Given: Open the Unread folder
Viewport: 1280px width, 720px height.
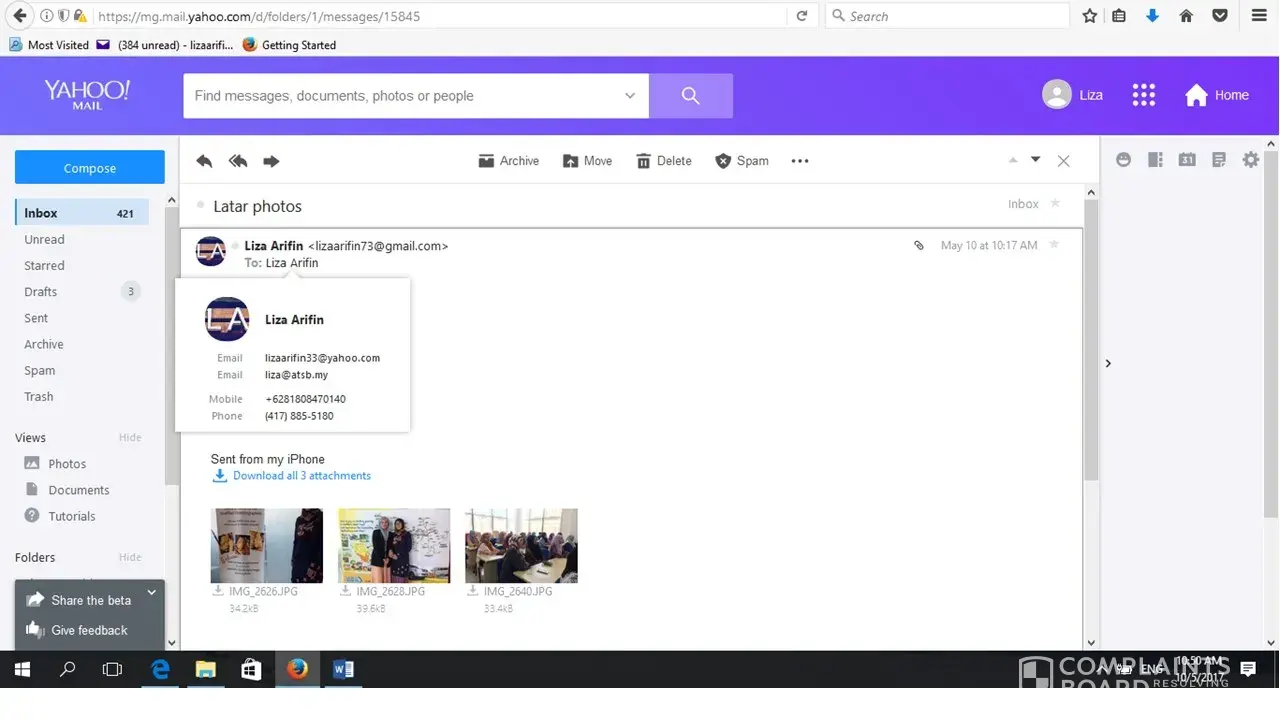Looking at the screenshot, I should (x=44, y=239).
